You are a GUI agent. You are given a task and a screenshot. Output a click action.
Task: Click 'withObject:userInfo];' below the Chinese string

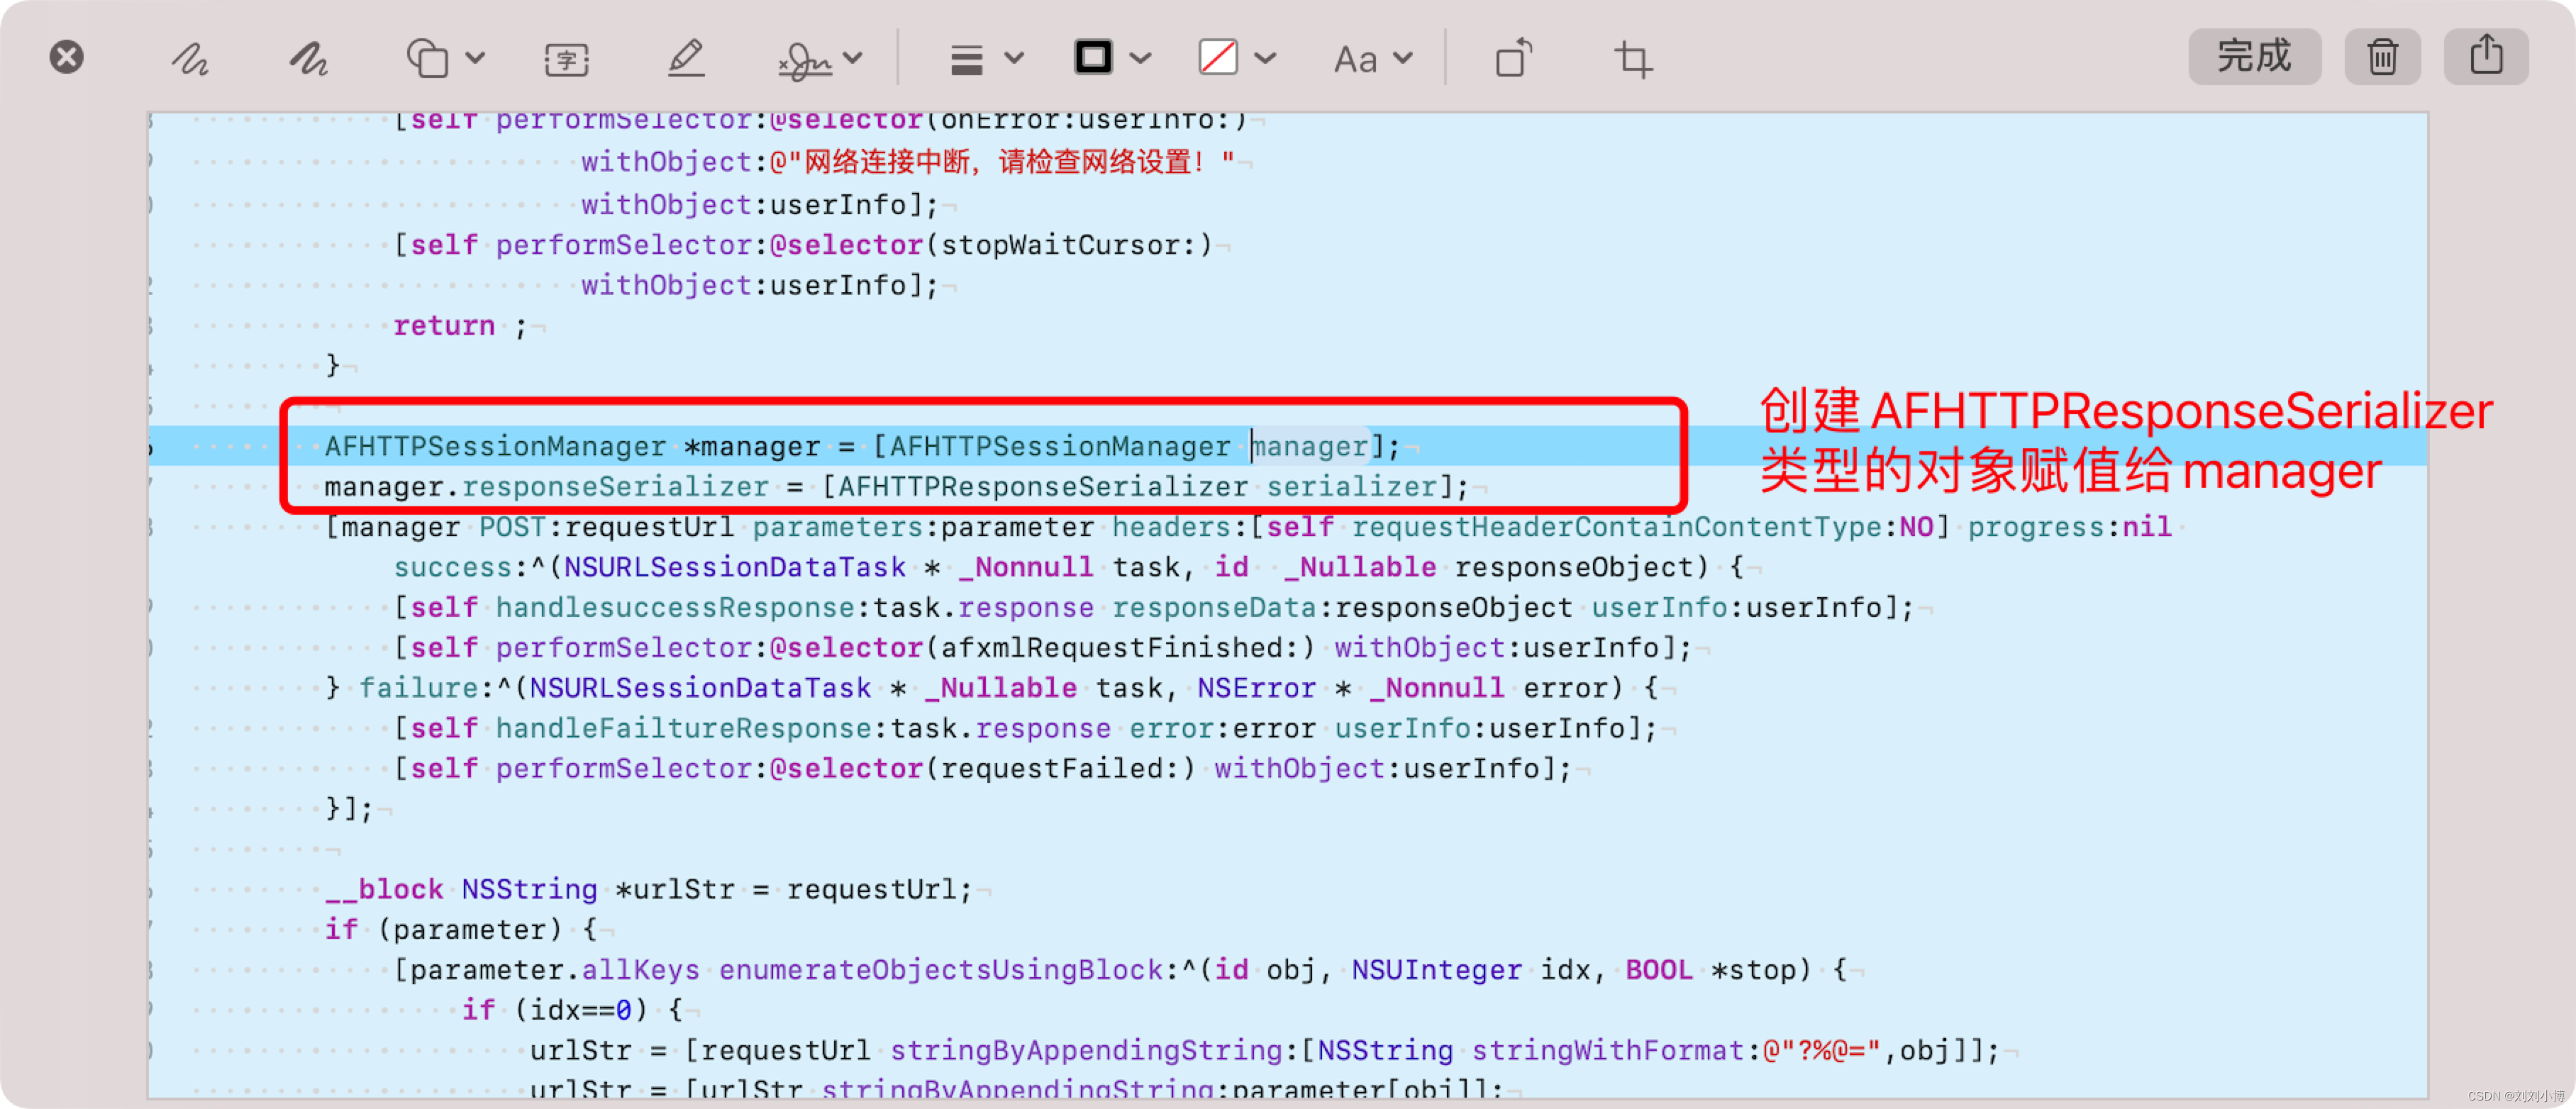click(760, 205)
